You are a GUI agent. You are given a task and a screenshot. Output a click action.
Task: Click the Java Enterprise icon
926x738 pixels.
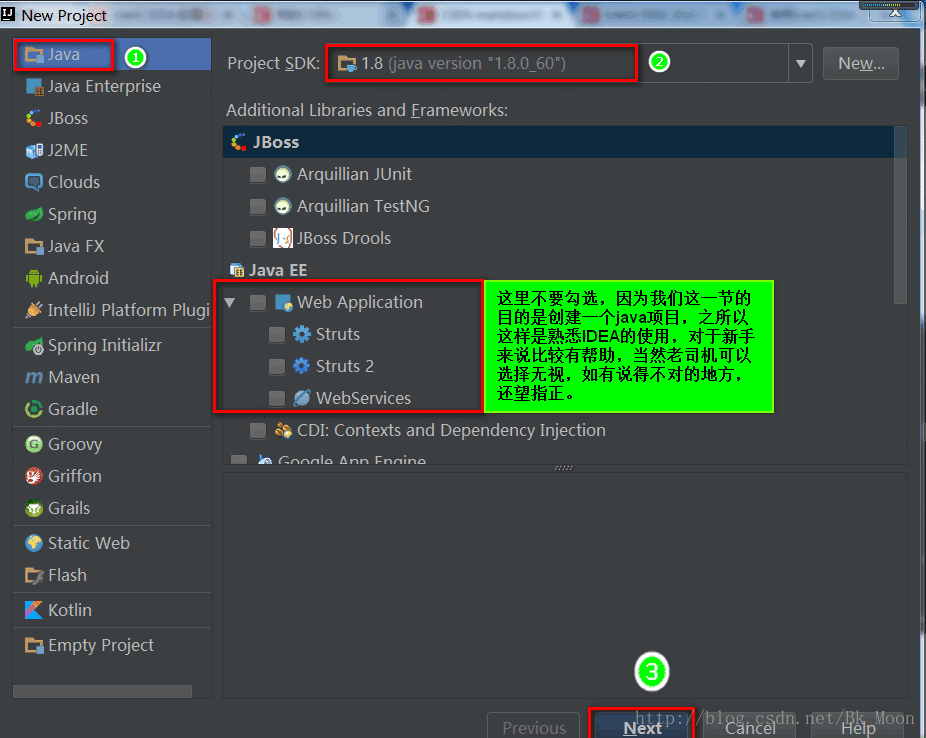pos(34,87)
